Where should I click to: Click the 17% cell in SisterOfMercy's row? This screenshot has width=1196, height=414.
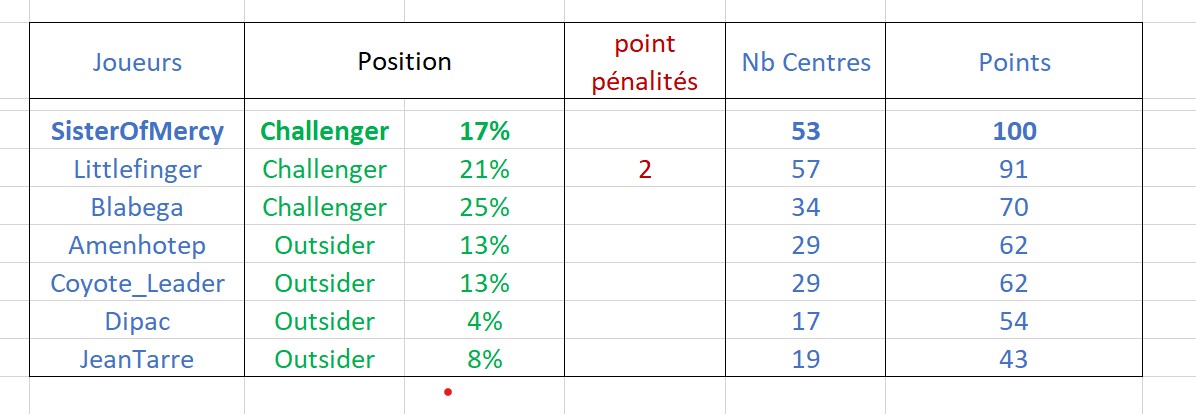pyautogui.click(x=485, y=131)
